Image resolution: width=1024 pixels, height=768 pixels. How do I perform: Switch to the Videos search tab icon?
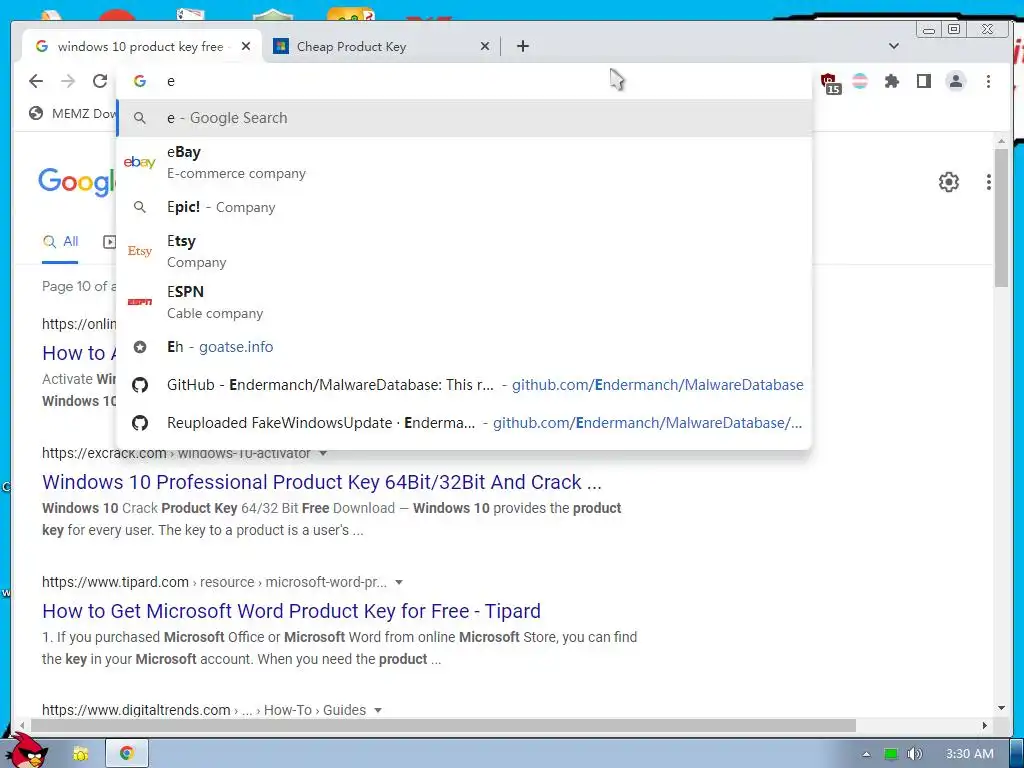110,242
